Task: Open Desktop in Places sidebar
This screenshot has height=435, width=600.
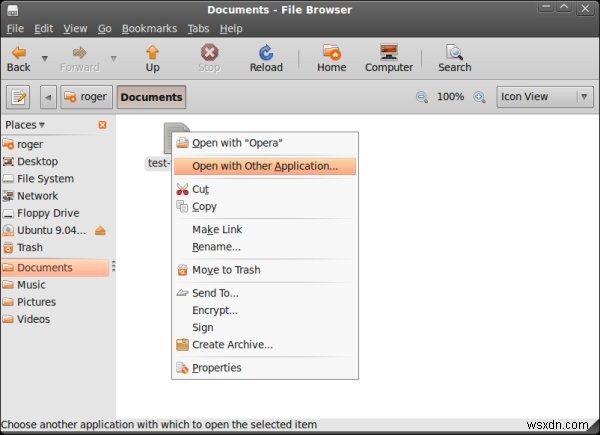Action: (55, 161)
